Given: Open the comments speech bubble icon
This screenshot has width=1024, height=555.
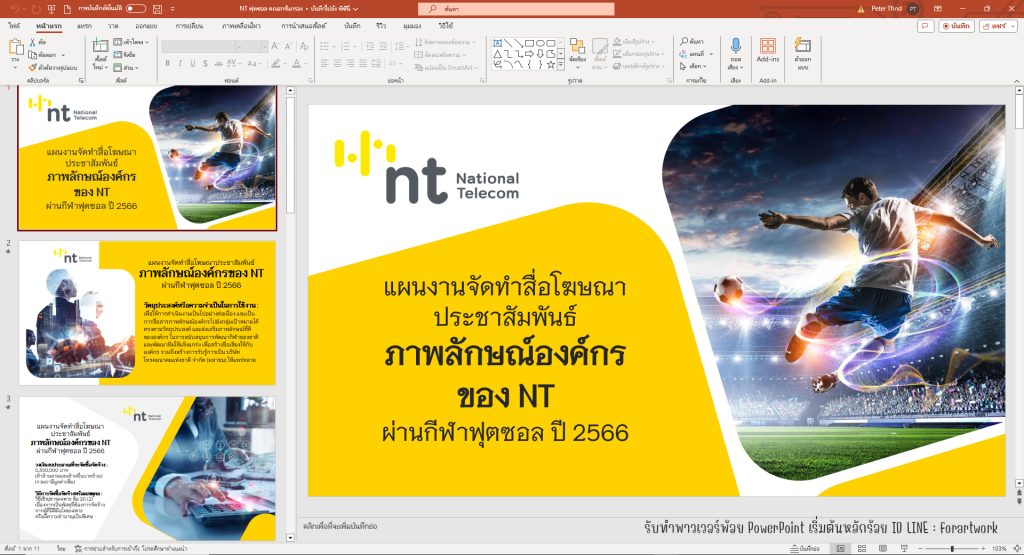Looking at the screenshot, I should click(x=925, y=26).
